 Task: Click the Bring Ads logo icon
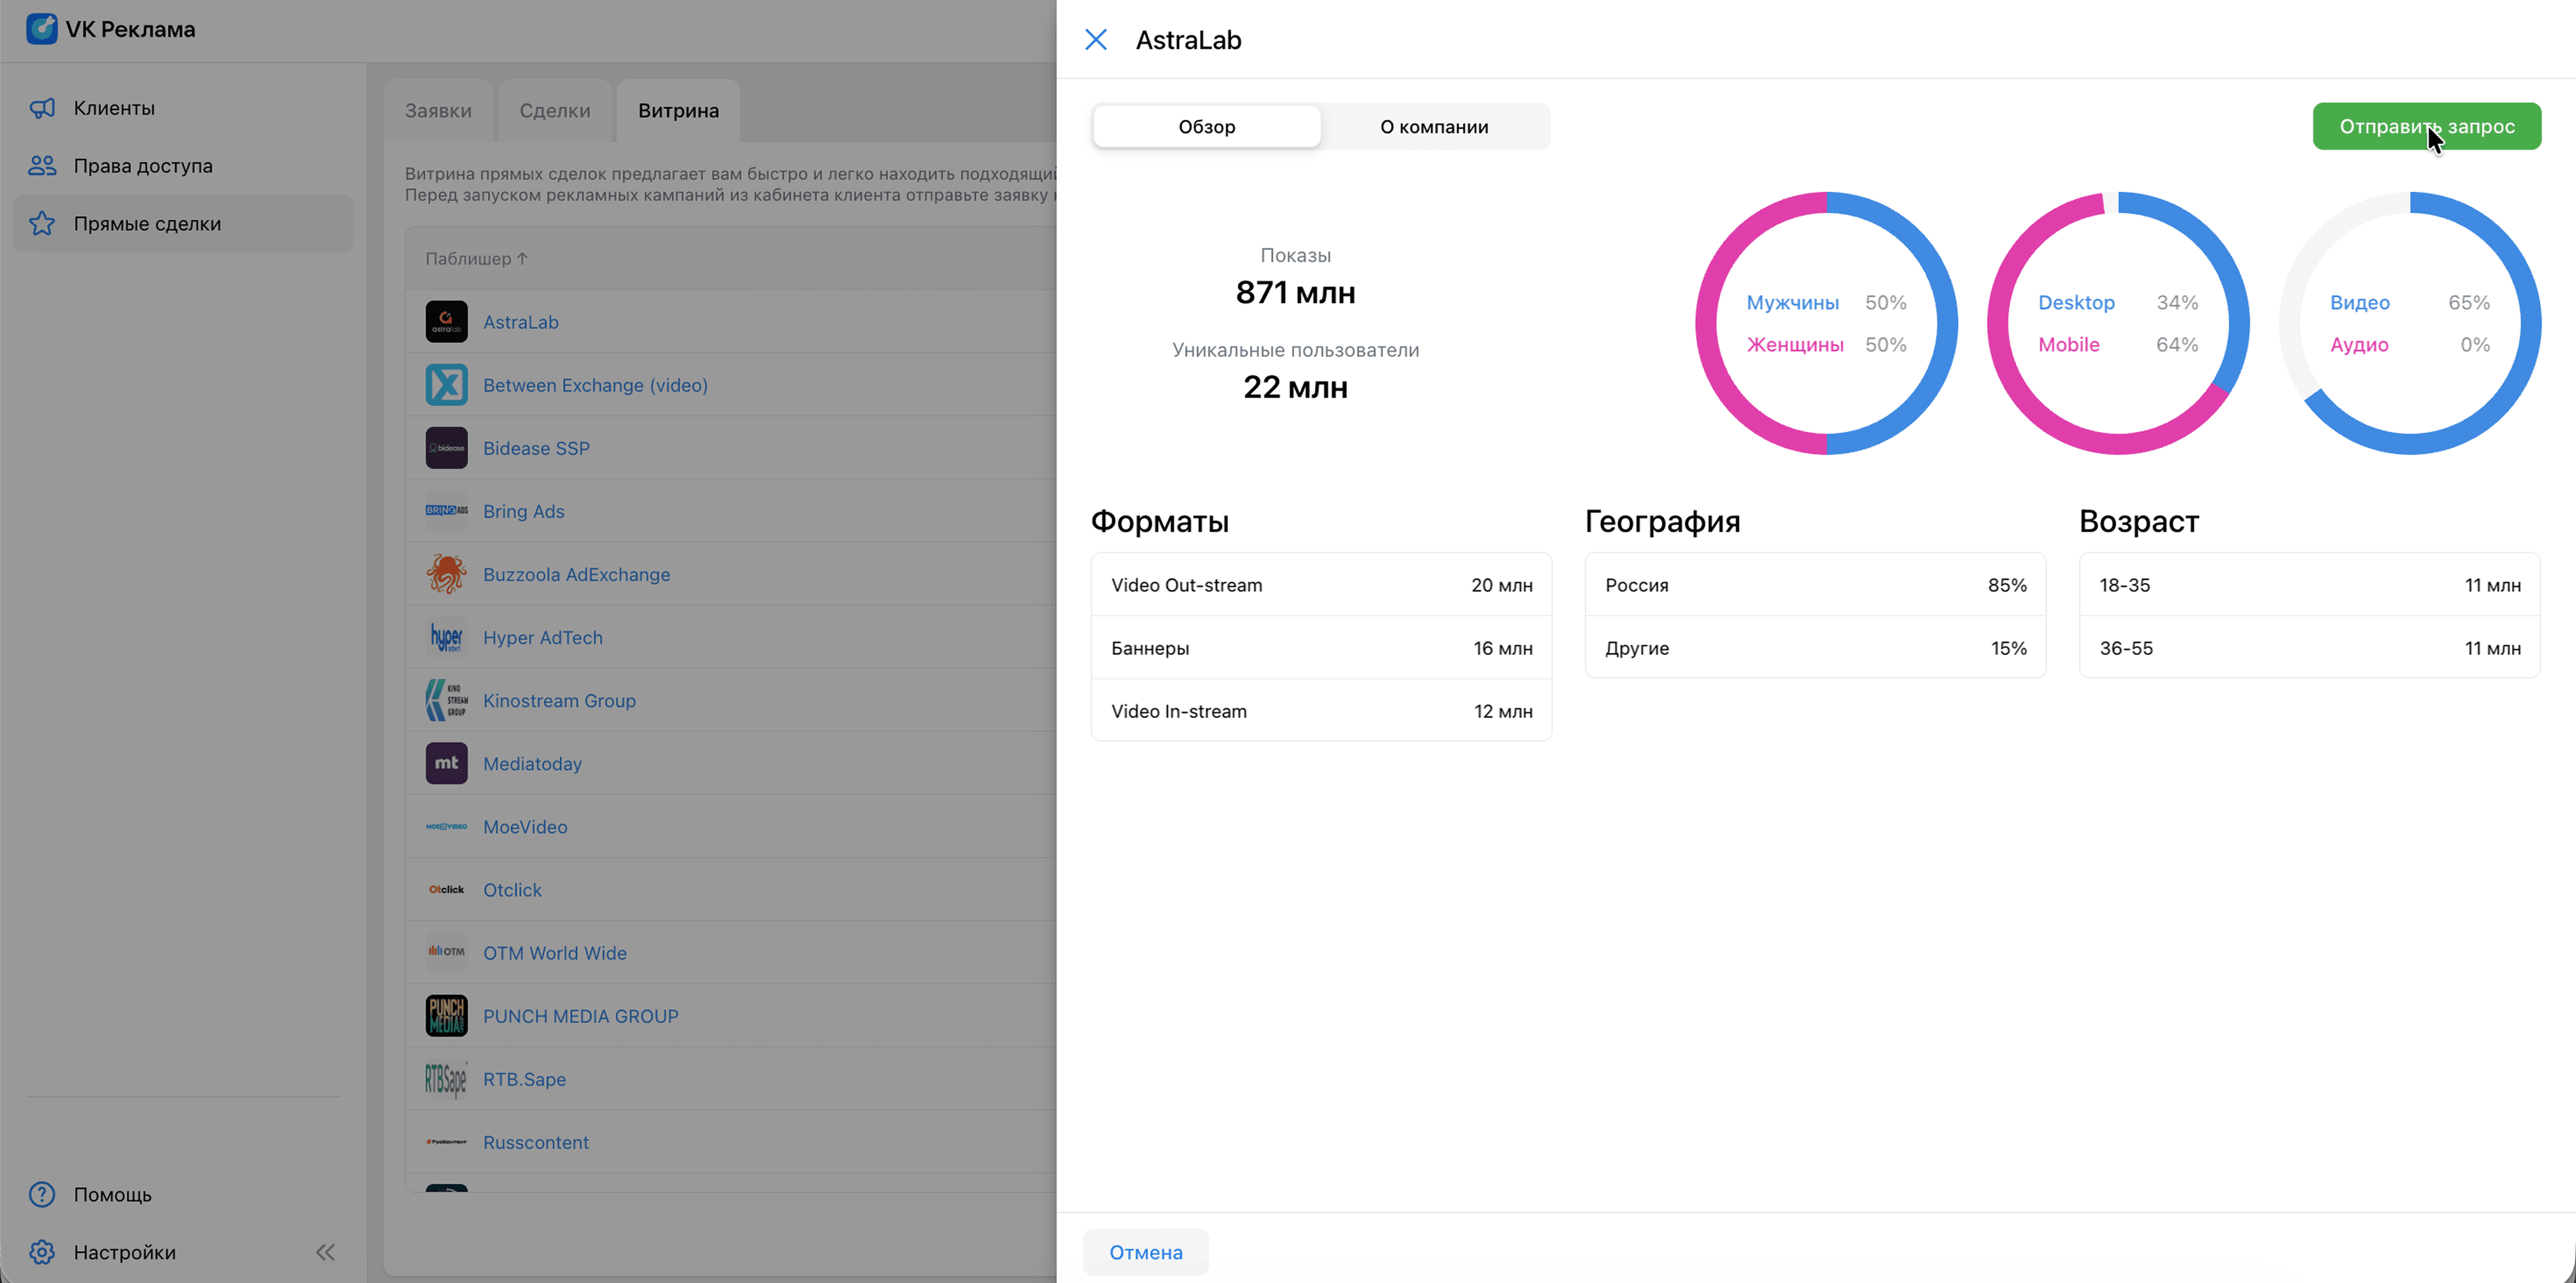point(446,511)
